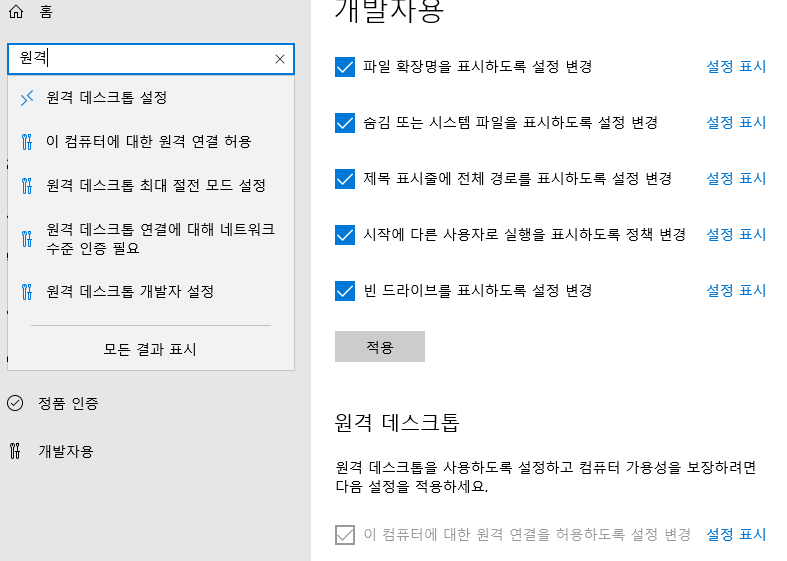
Task: Click 설정 표시 link for 원격 연결 허용
Action: pos(736,534)
